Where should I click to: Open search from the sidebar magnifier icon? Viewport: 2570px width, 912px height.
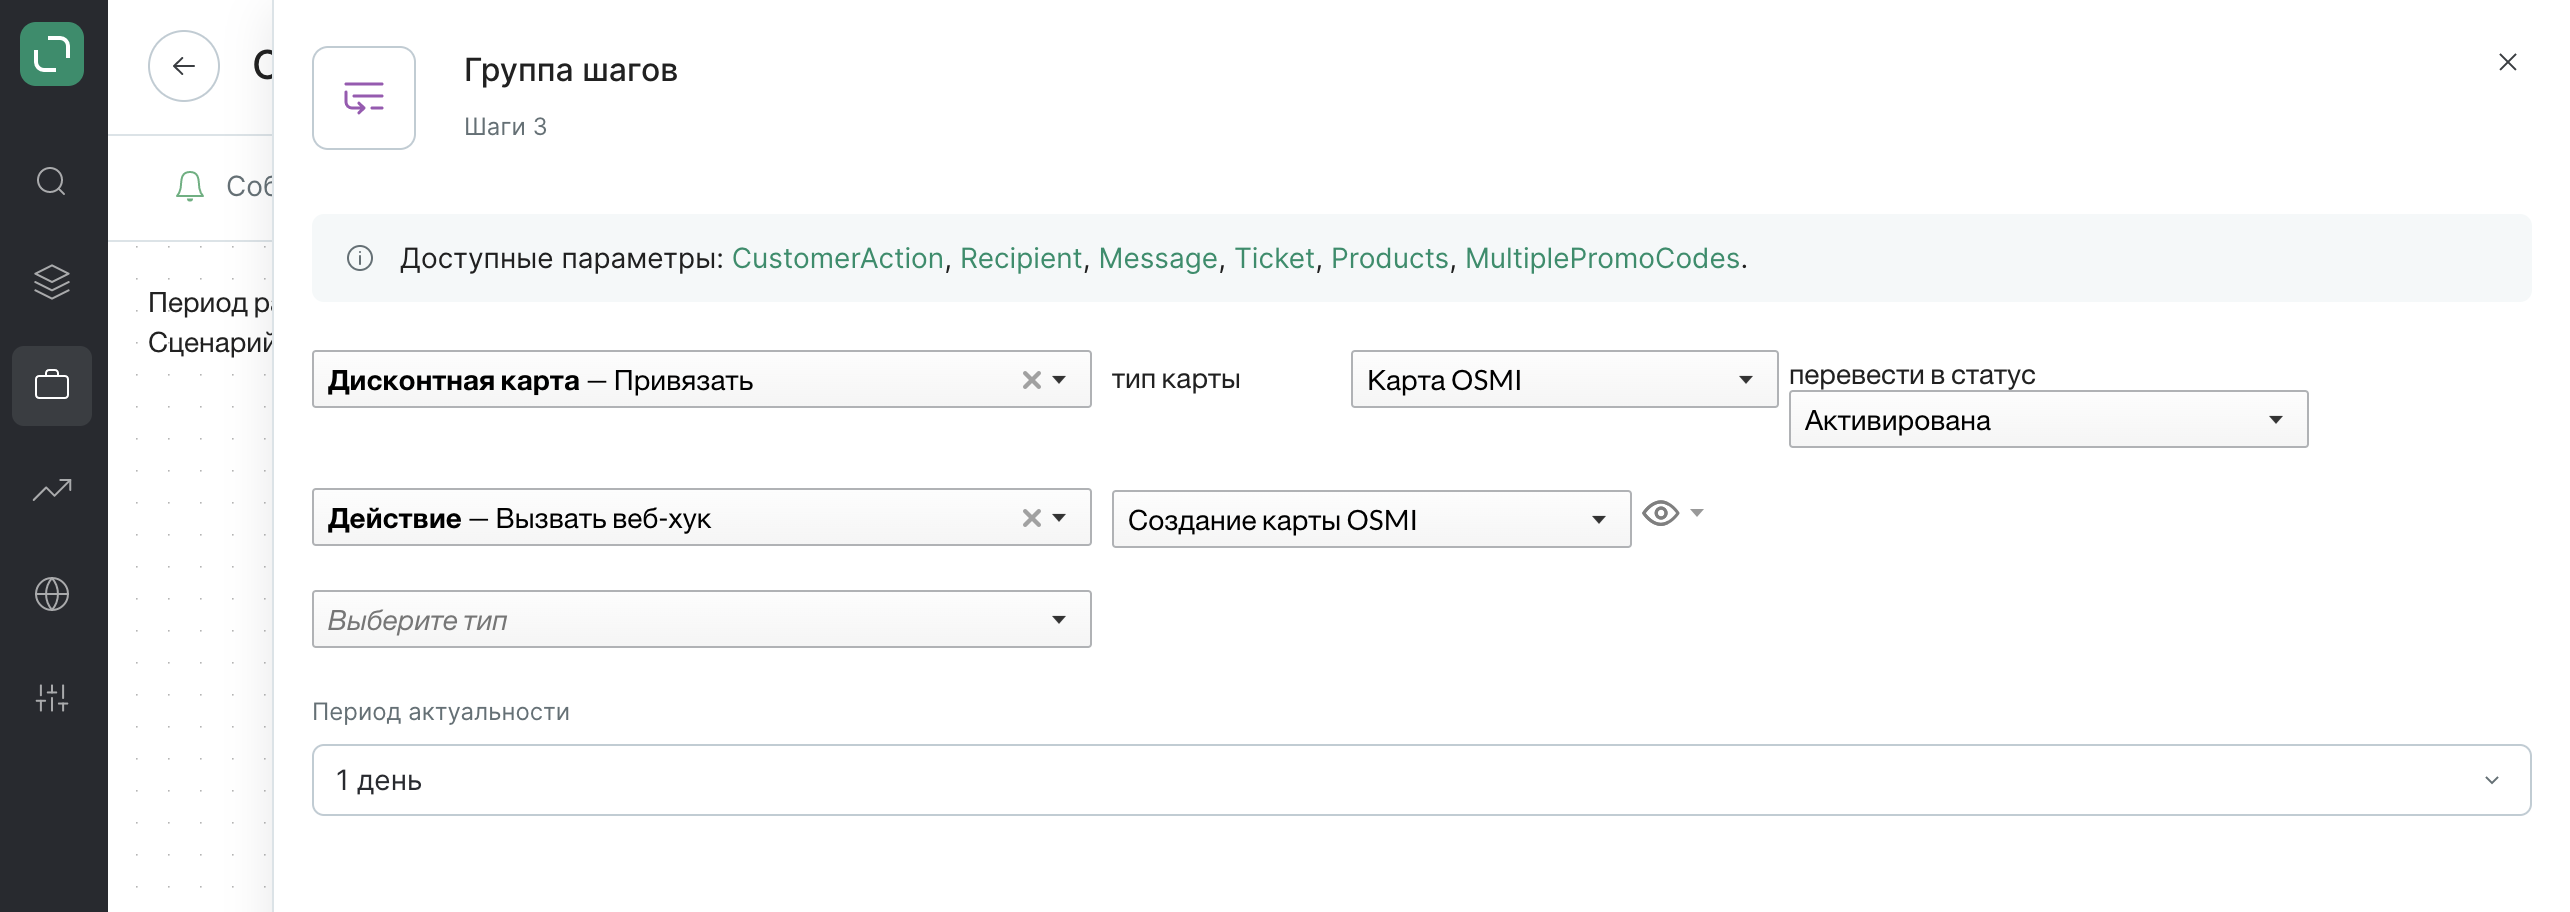pos(52,182)
